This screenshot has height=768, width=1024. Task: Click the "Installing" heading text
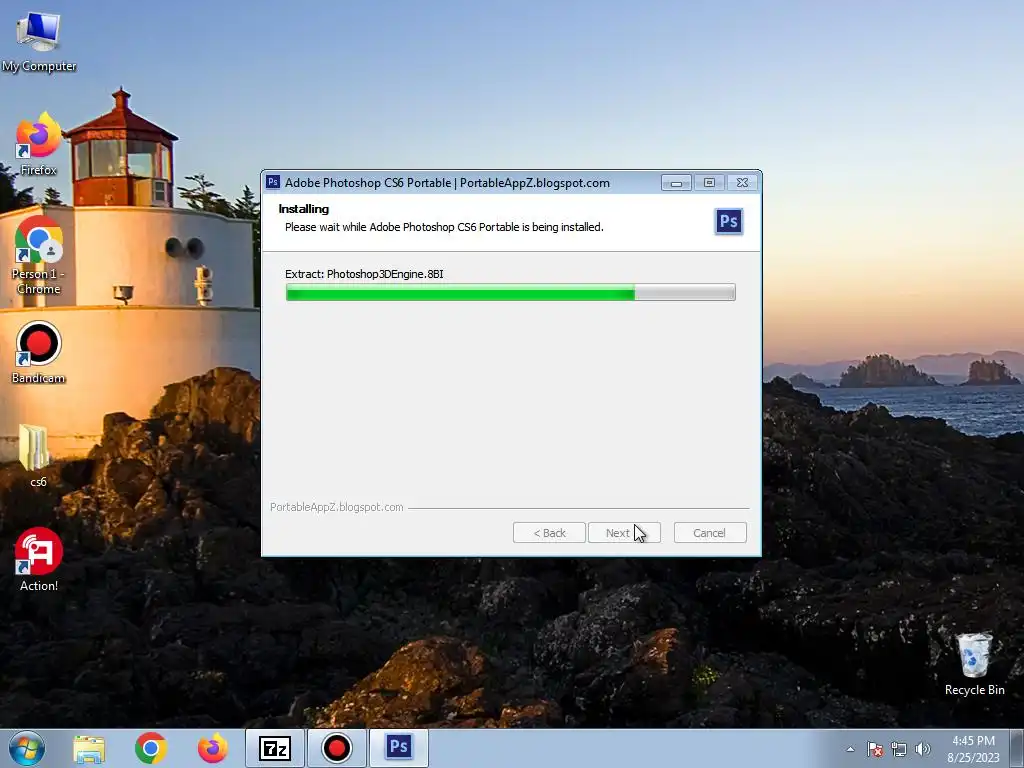[x=304, y=209]
